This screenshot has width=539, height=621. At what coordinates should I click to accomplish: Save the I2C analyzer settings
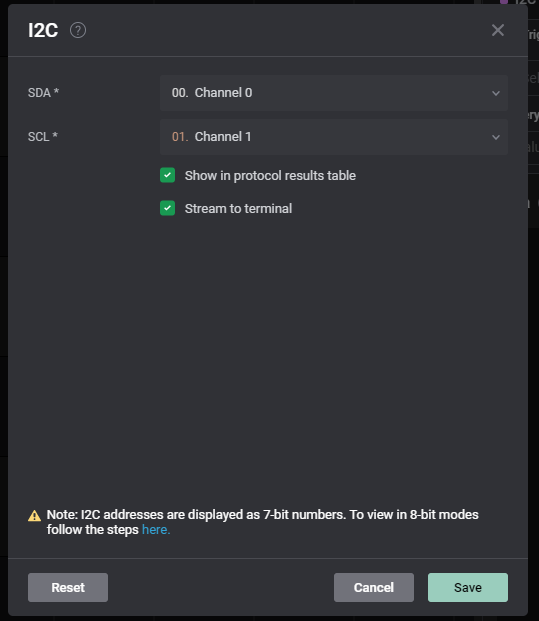coord(468,587)
